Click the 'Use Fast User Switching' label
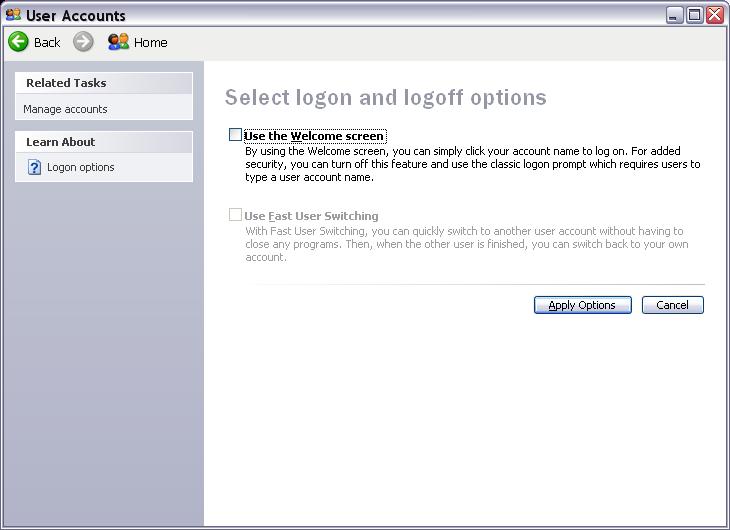Image resolution: width=730 pixels, height=530 pixels. tap(311, 216)
